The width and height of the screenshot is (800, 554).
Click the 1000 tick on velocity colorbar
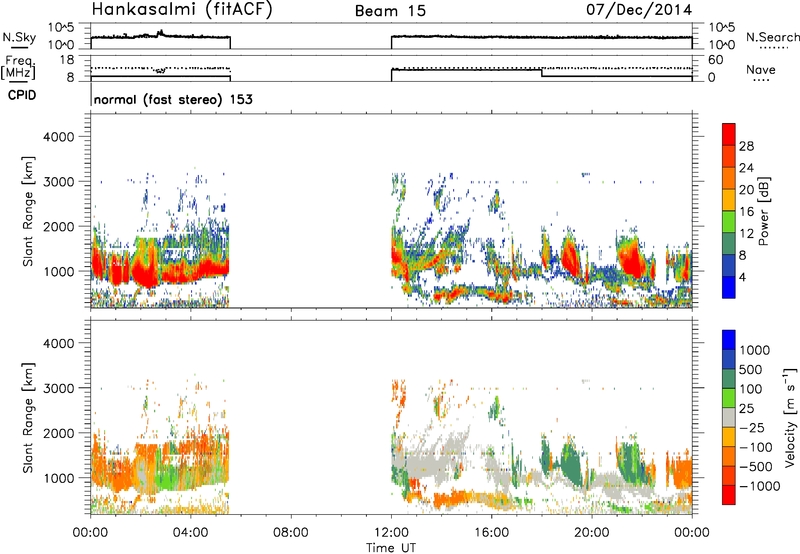(754, 350)
